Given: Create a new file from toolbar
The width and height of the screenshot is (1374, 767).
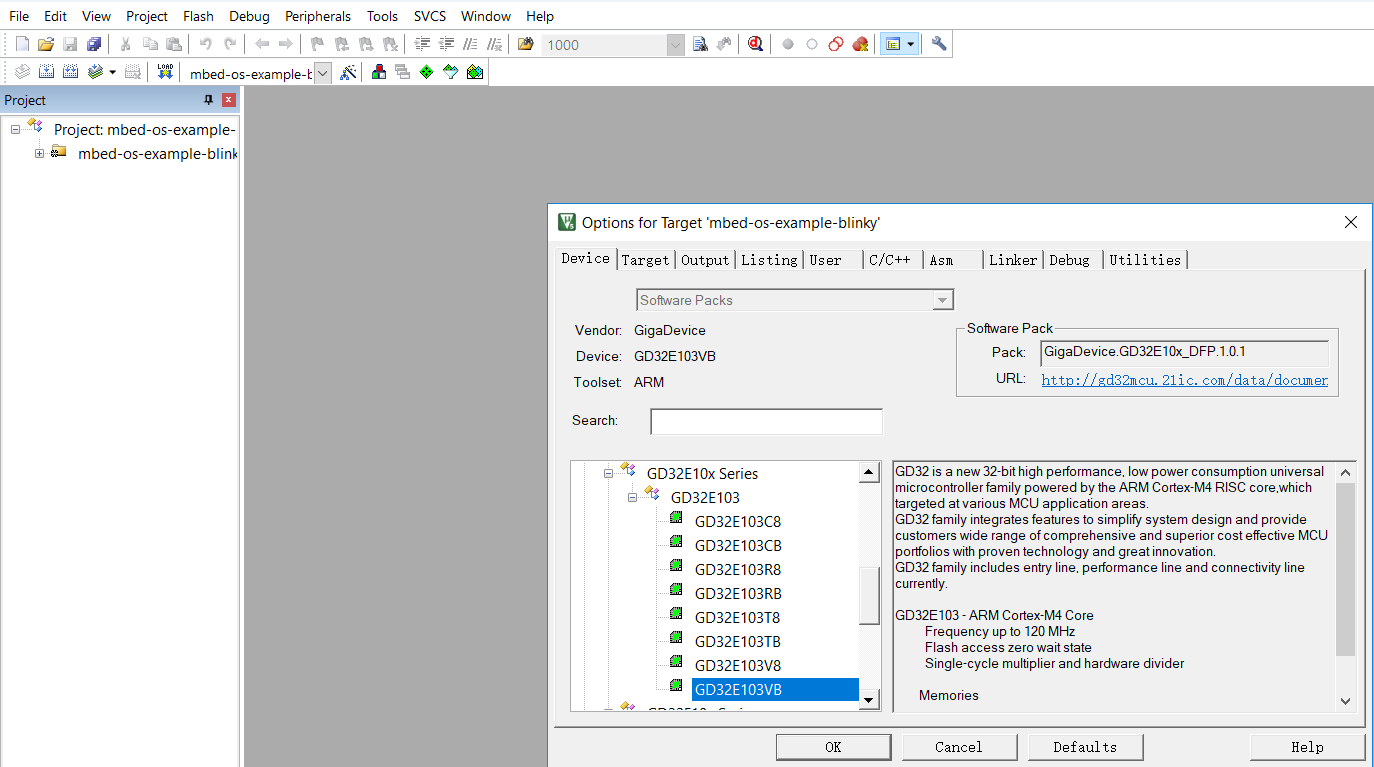Looking at the screenshot, I should pyautogui.click(x=22, y=44).
